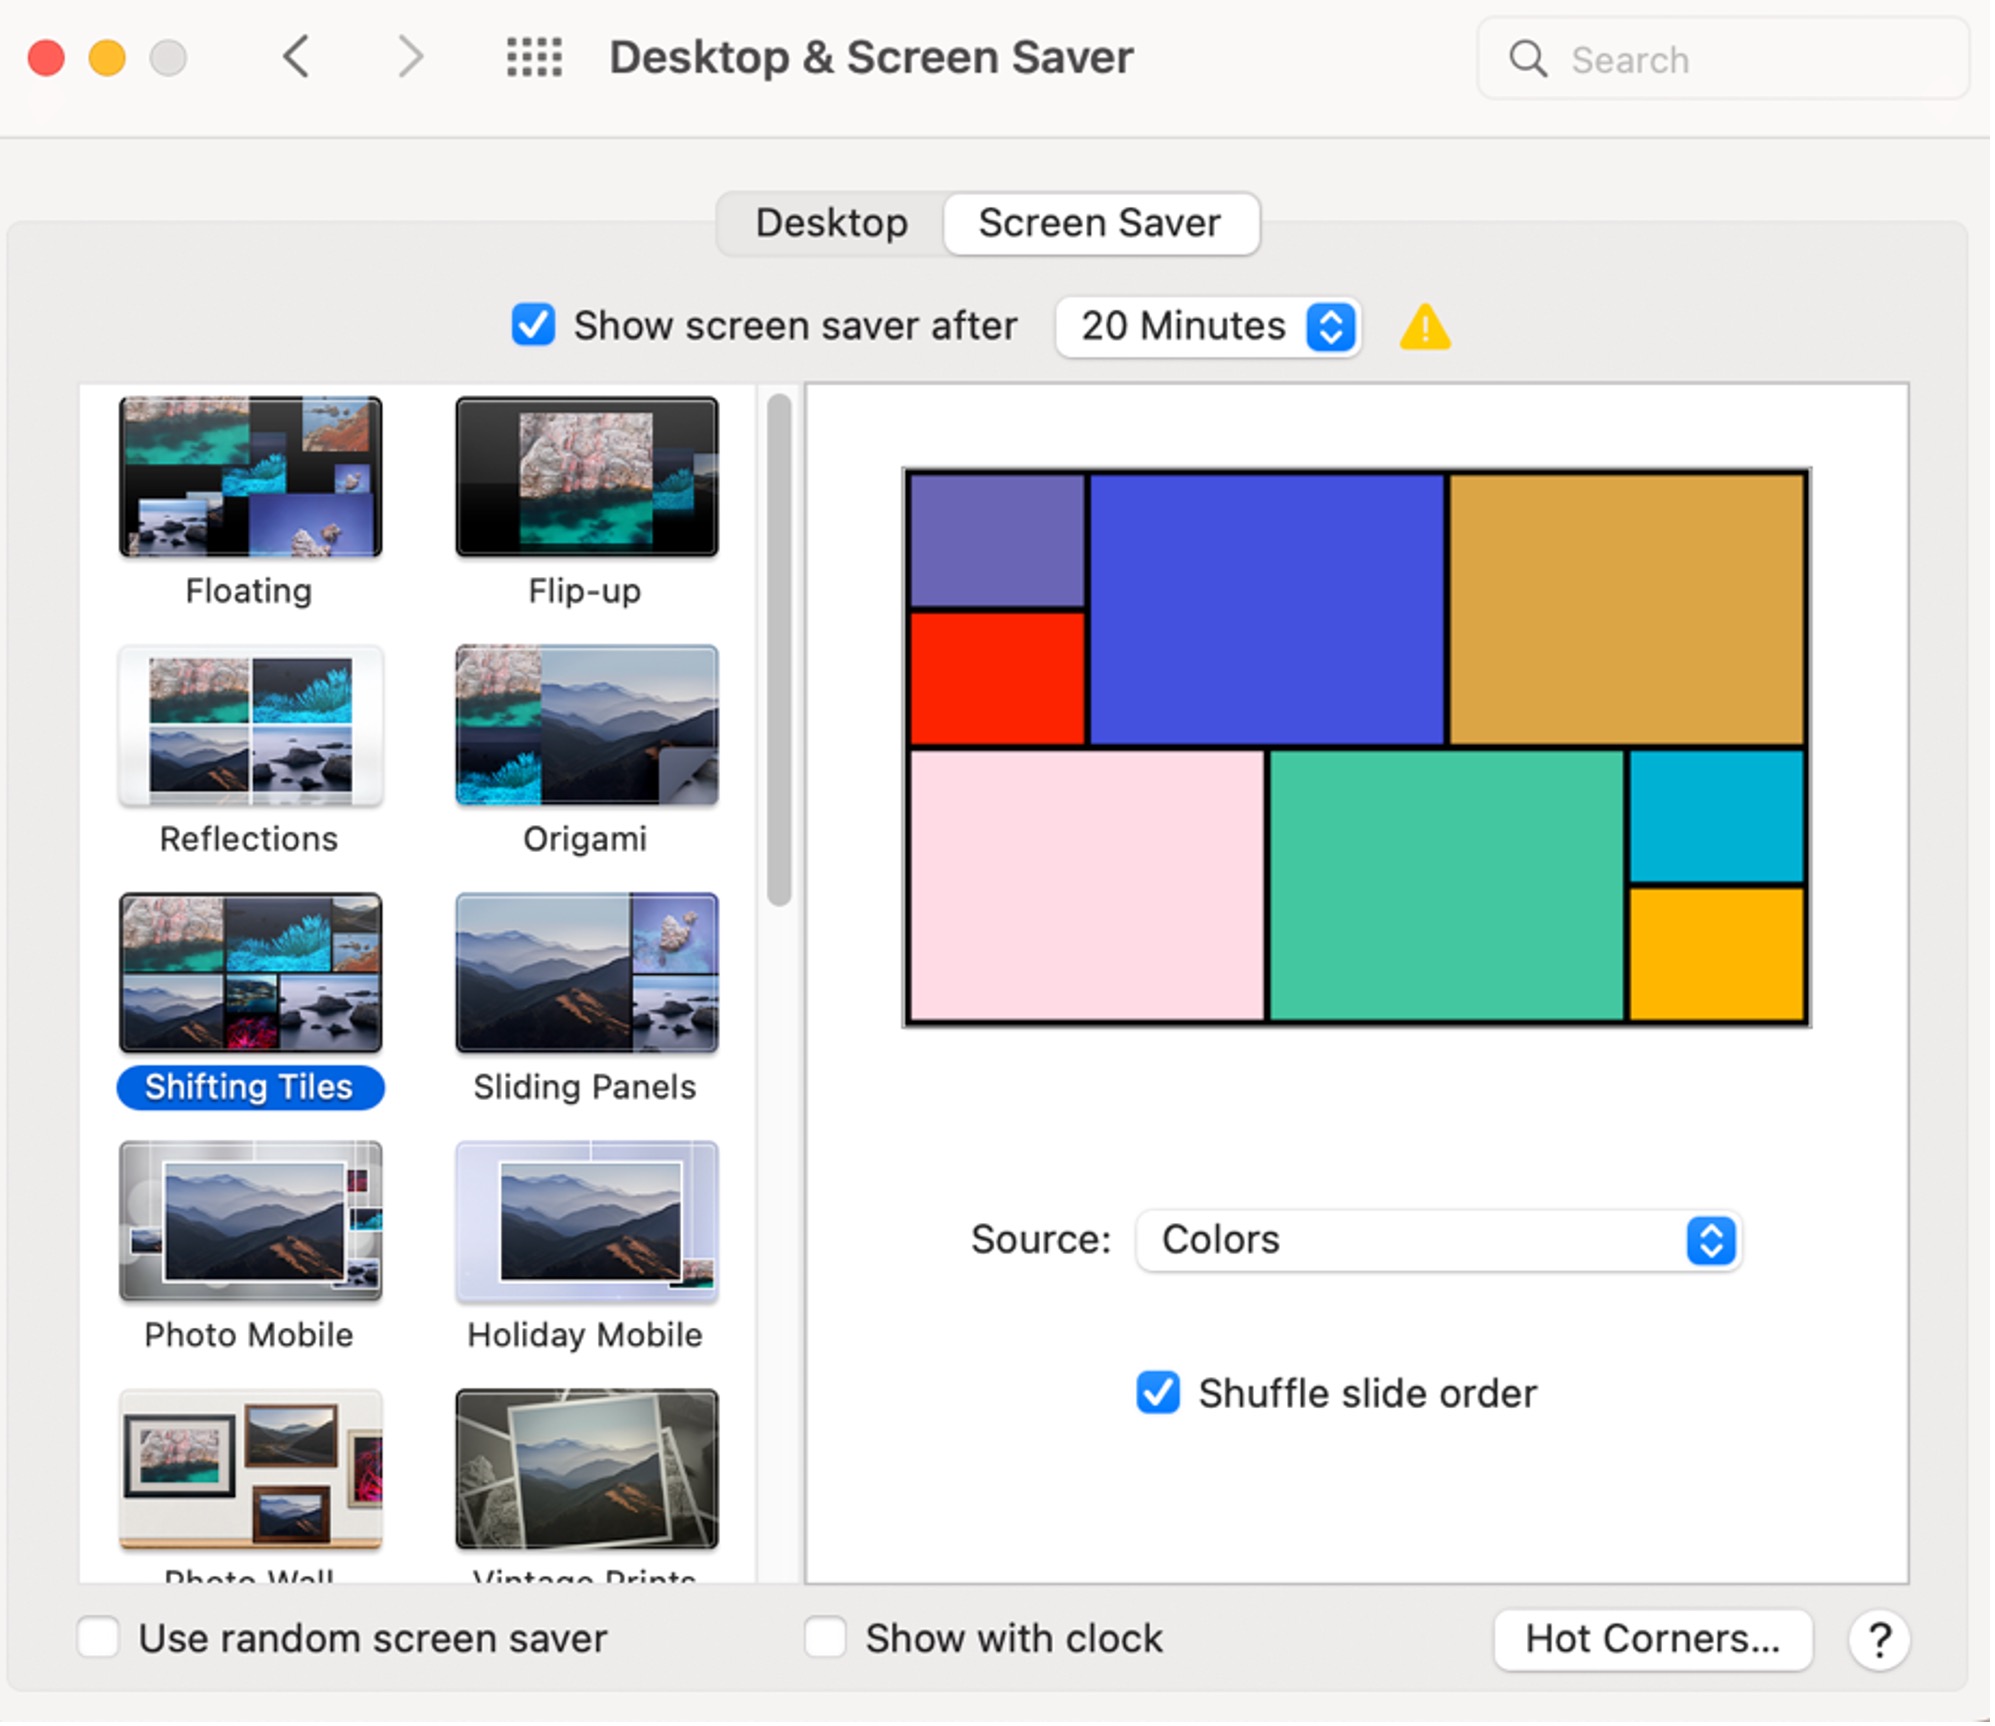Select the Floating screen saver thumbnail
This screenshot has height=1726, width=1995.
tap(250, 477)
